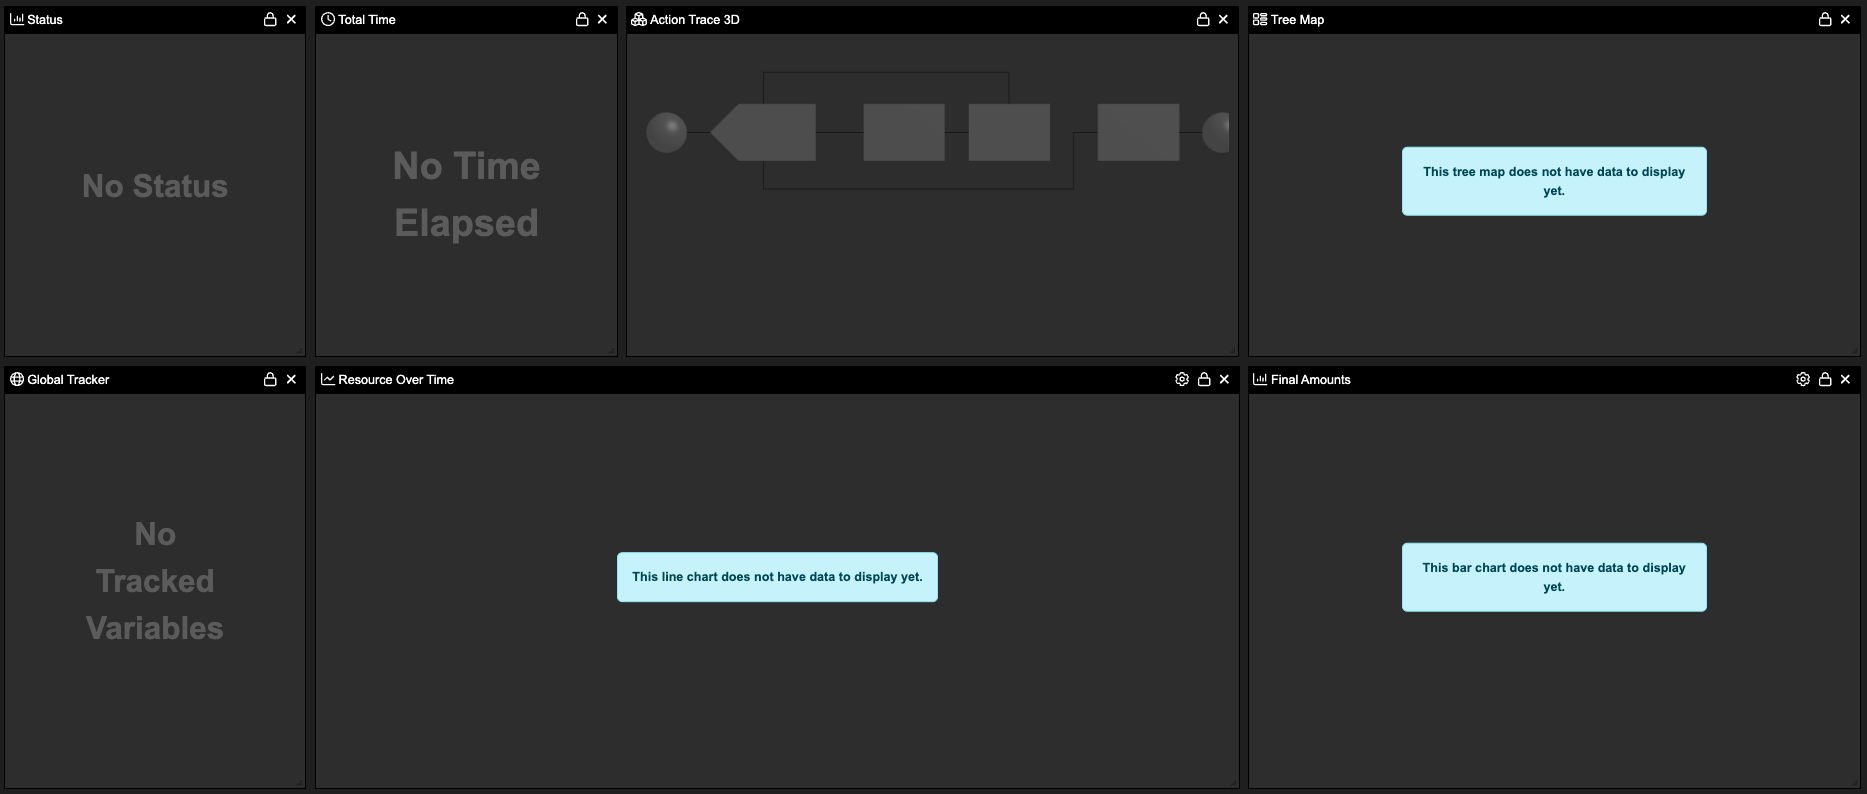1867x794 pixels.
Task: Close the Final Amounts panel
Action: click(x=1845, y=379)
